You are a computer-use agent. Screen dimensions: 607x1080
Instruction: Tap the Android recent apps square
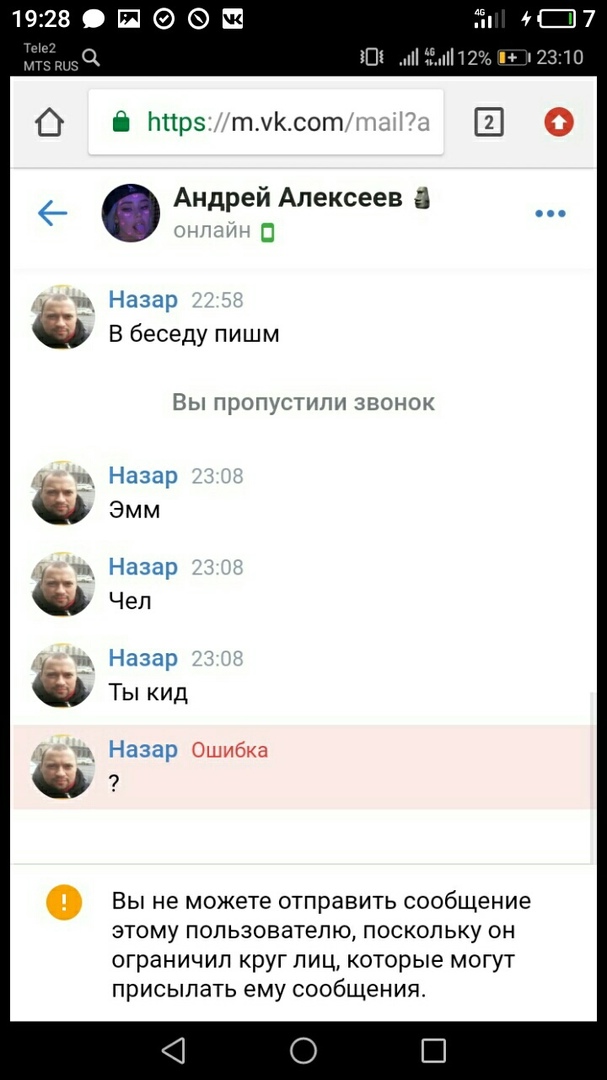coord(433,1050)
